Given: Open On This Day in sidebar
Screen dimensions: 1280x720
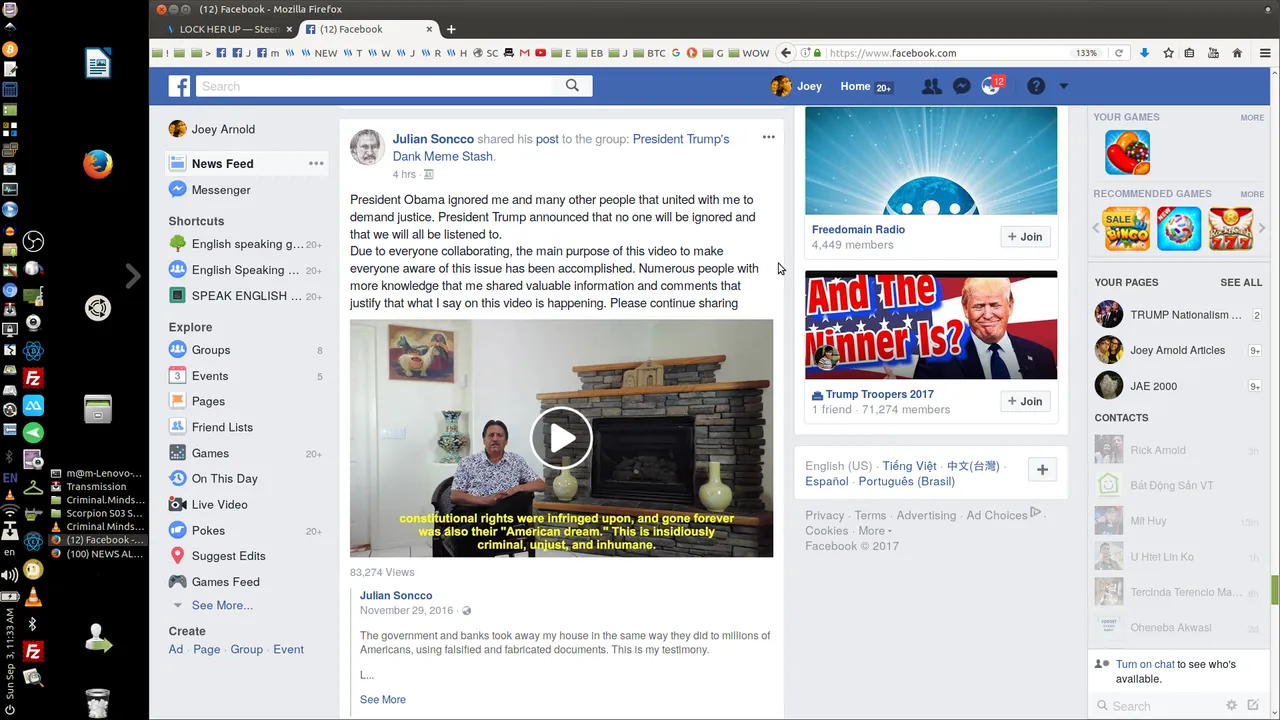Looking at the screenshot, I should (225, 479).
